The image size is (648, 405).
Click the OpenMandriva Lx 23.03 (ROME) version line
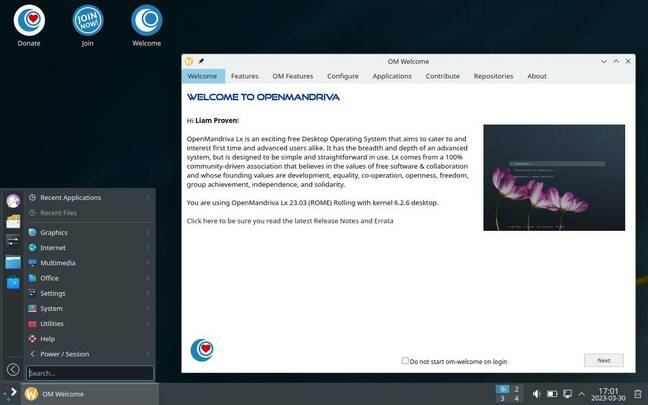click(x=312, y=202)
